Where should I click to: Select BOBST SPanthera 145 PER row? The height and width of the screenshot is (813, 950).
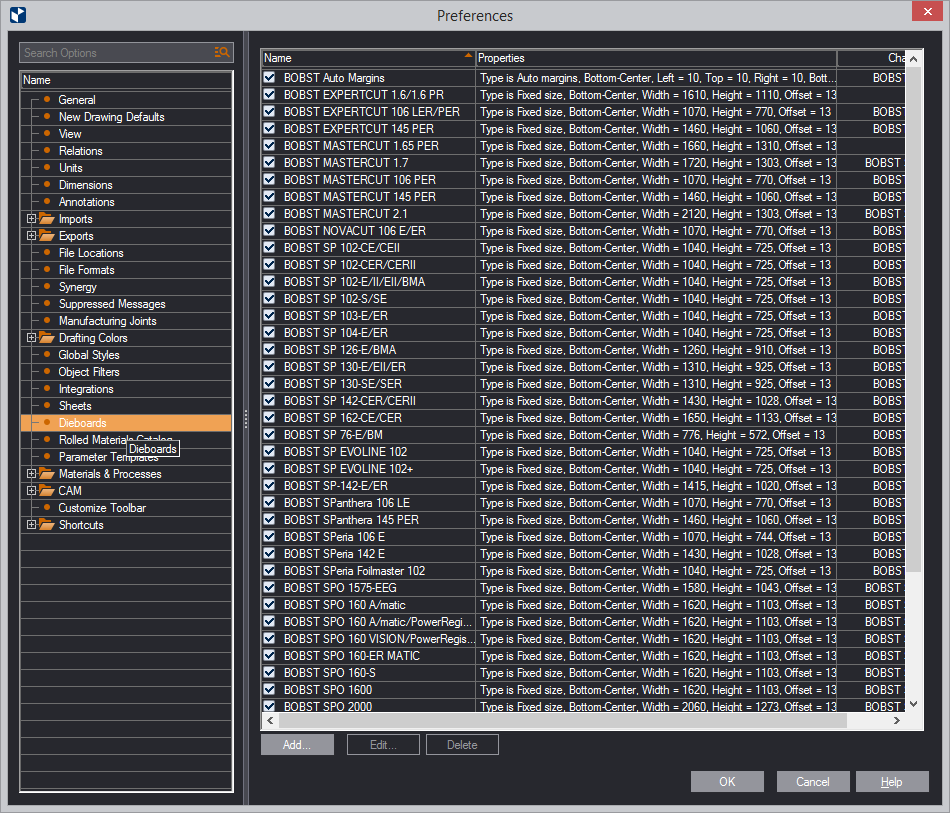pos(583,520)
